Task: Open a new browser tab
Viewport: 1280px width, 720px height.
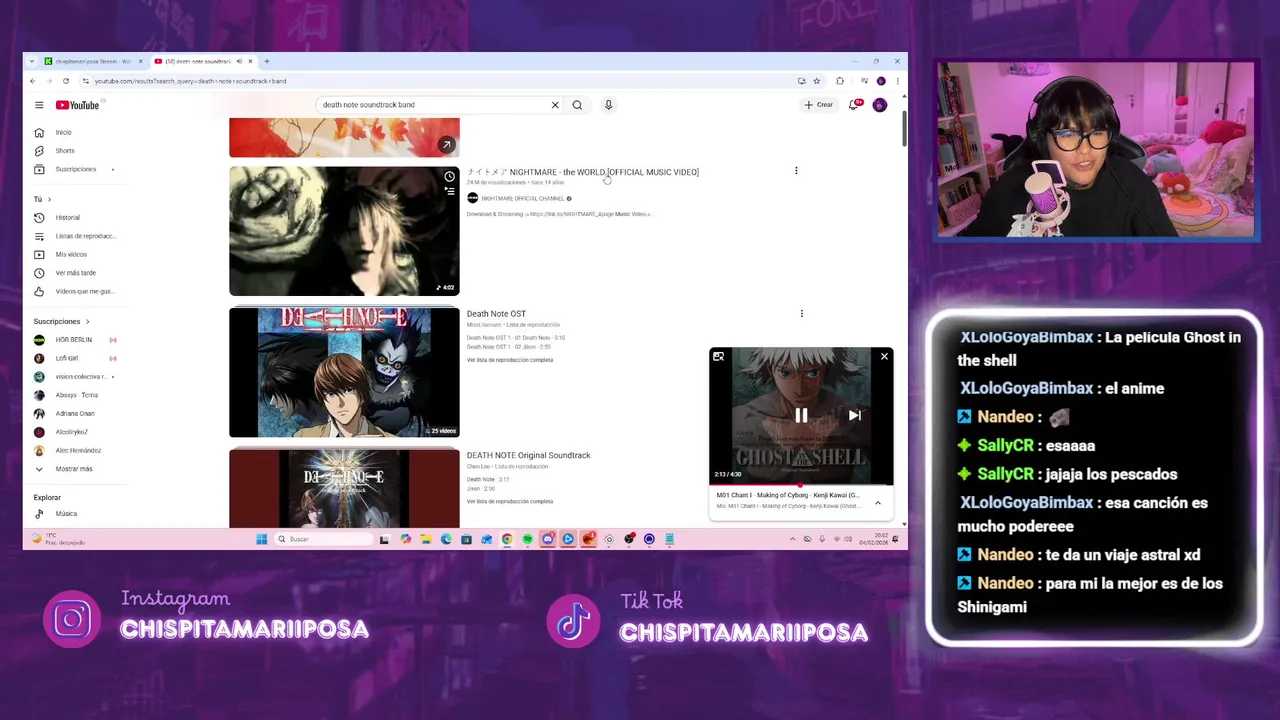Action: click(x=267, y=61)
